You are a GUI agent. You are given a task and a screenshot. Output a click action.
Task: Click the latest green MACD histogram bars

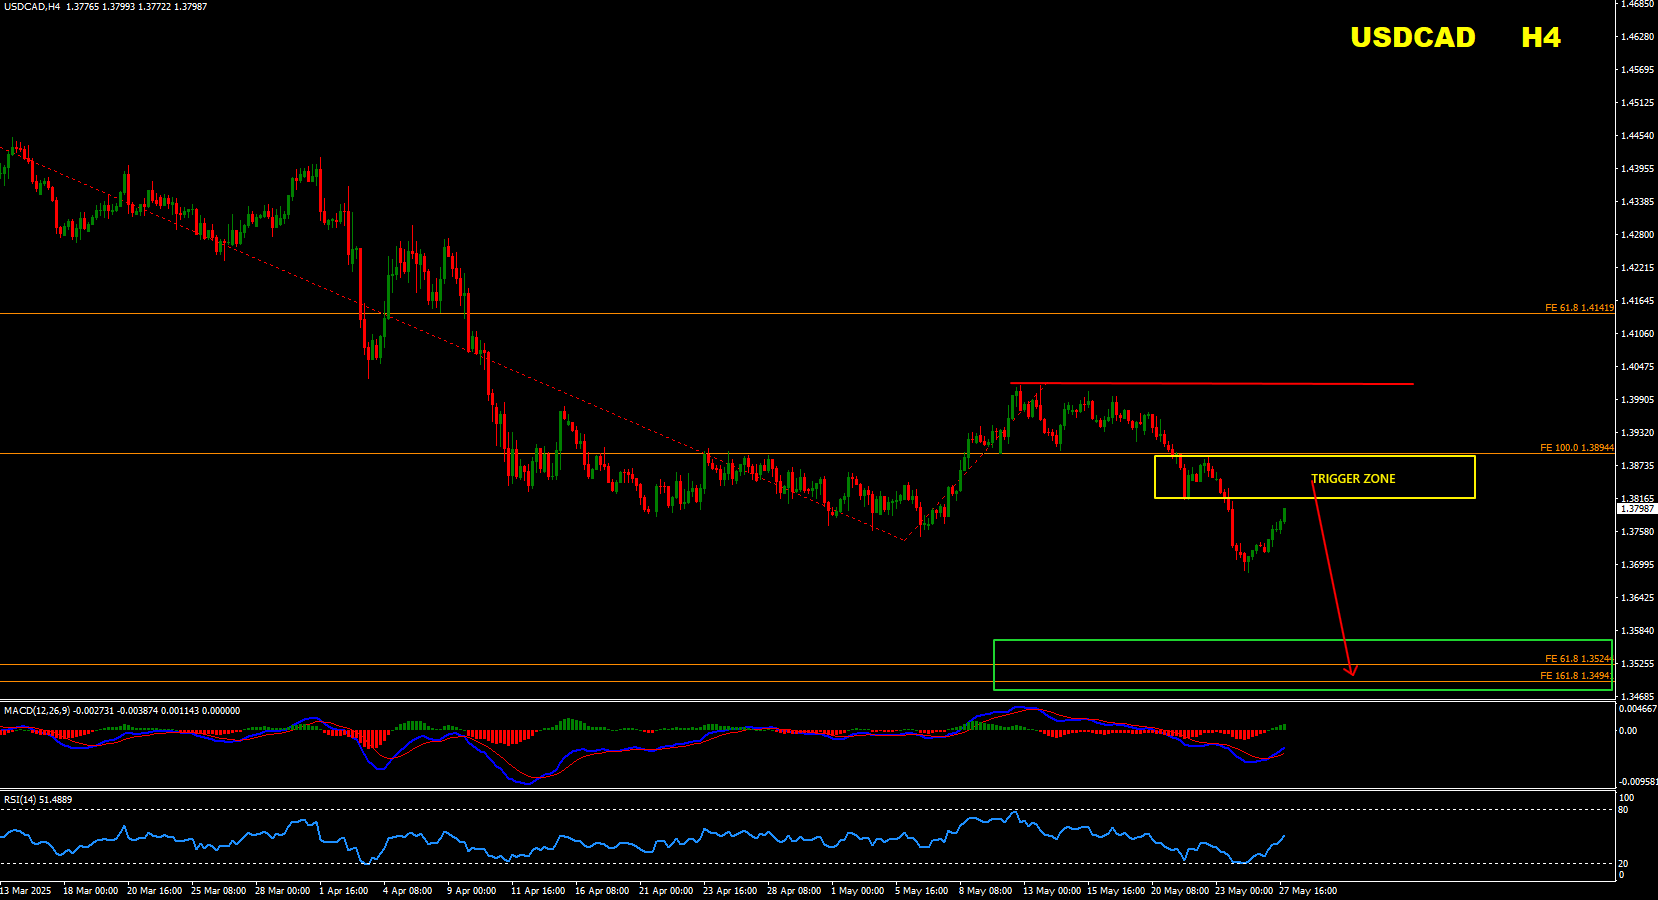pyautogui.click(x=1279, y=727)
